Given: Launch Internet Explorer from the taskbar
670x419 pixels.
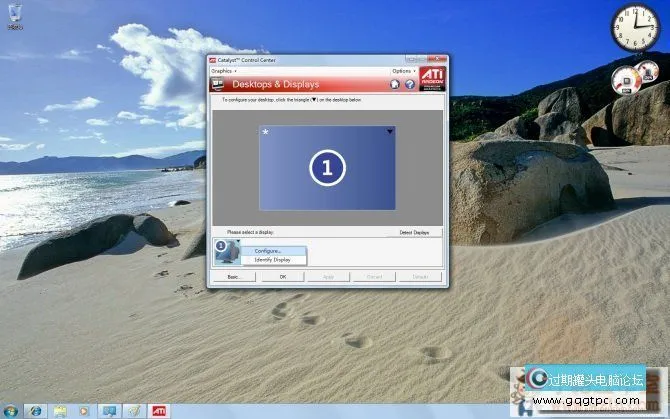Looking at the screenshot, I should tap(36, 410).
